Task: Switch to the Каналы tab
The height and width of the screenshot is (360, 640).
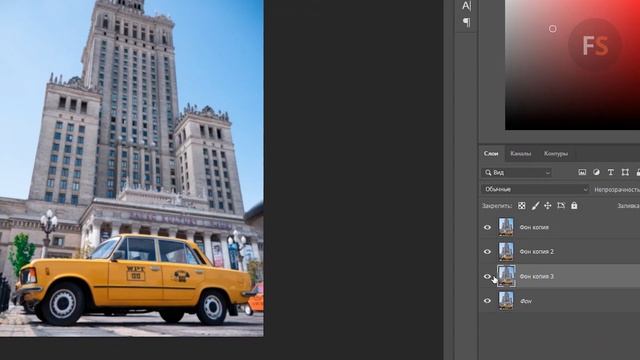Action: tap(520, 154)
